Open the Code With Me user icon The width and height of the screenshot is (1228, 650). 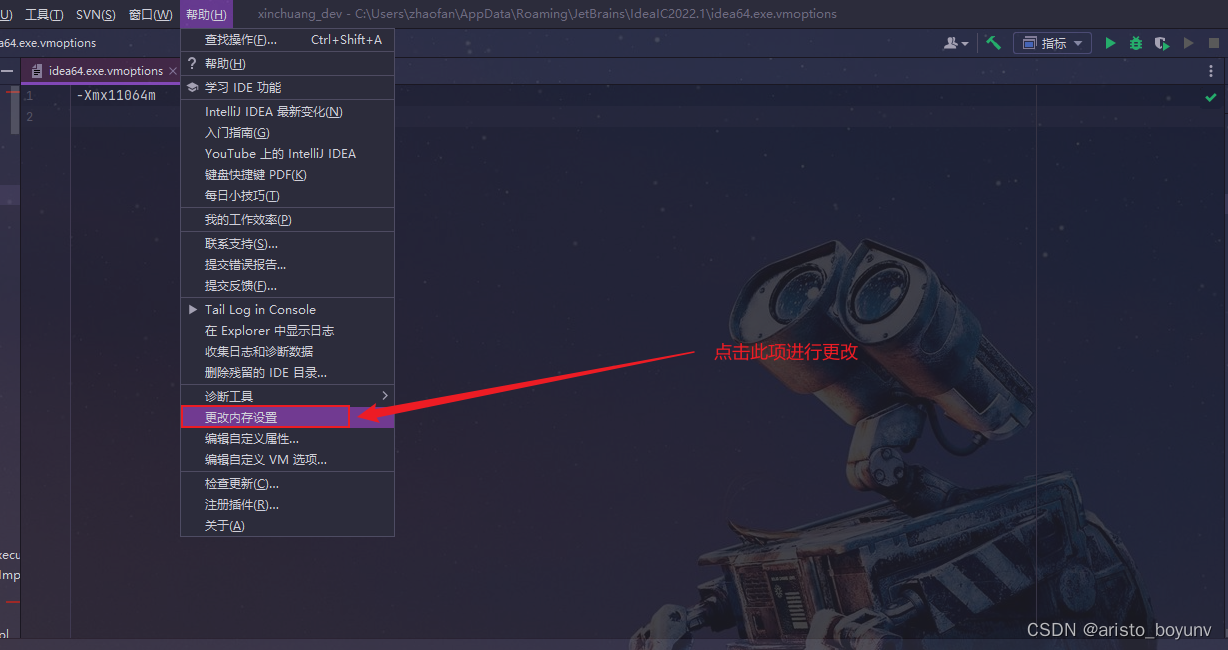pos(955,43)
